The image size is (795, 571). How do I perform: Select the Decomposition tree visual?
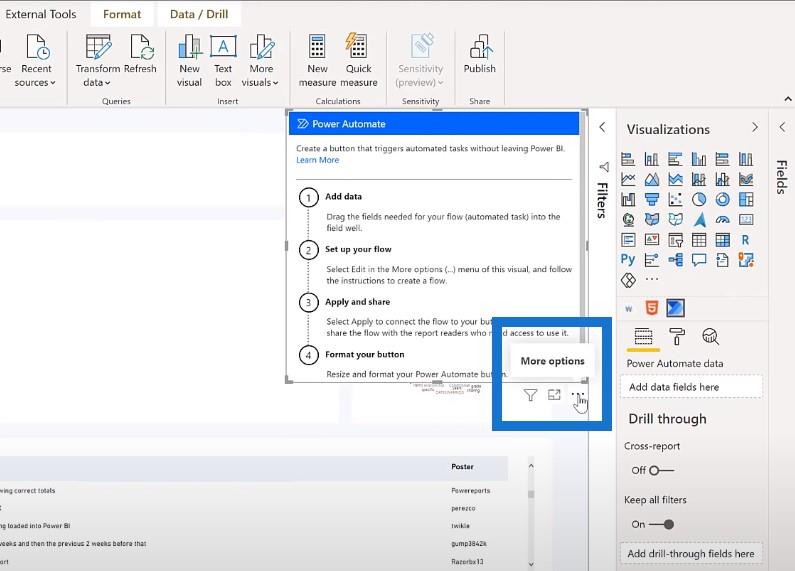pos(675,260)
